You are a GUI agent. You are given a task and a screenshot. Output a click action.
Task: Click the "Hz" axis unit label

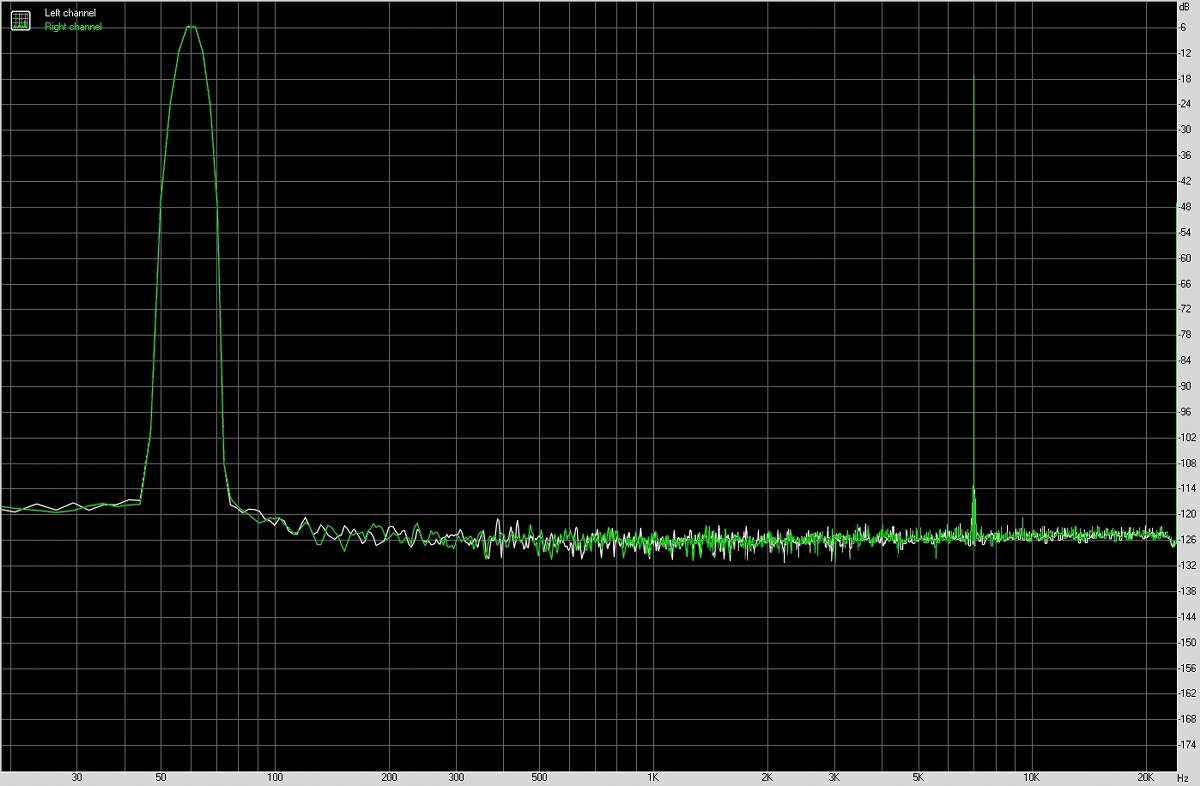(1184, 777)
